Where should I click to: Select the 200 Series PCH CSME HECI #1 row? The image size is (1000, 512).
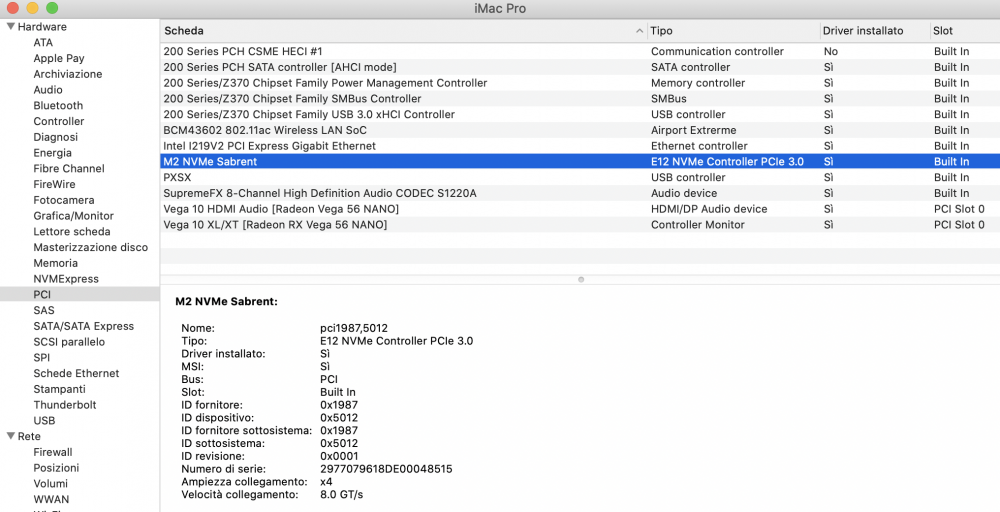pos(580,51)
